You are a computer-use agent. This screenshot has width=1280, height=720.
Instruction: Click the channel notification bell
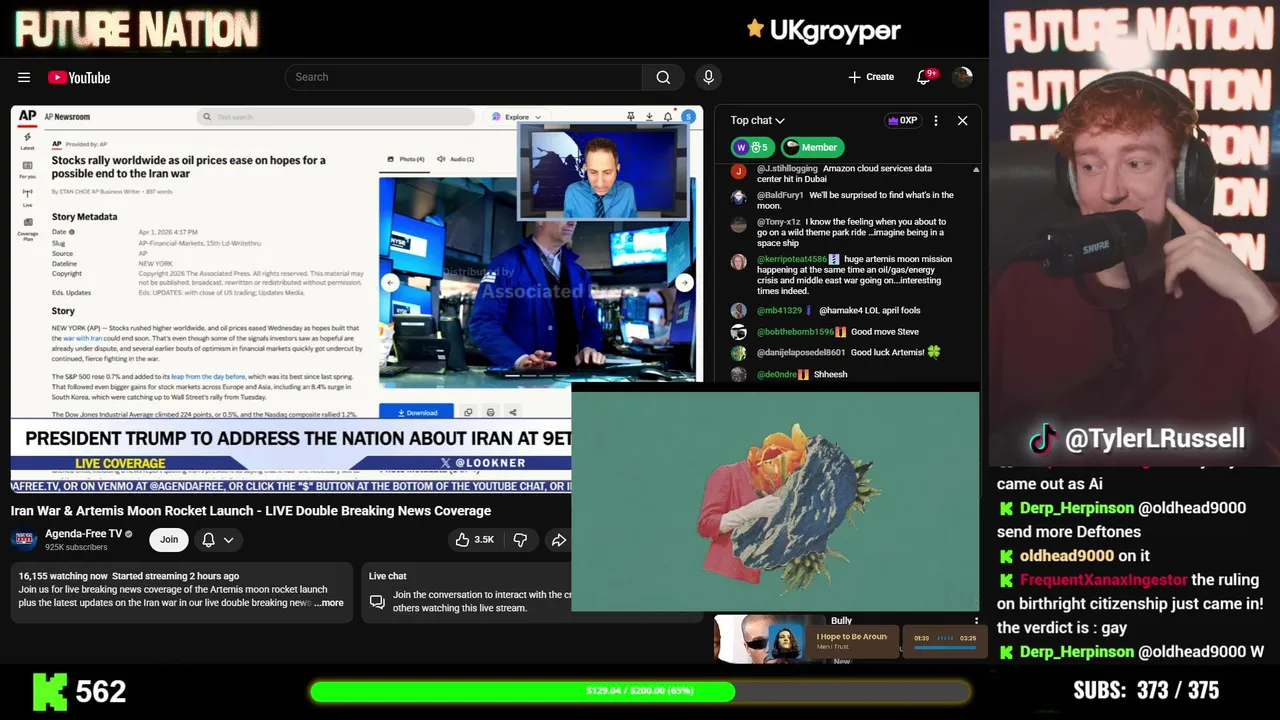click(208, 540)
